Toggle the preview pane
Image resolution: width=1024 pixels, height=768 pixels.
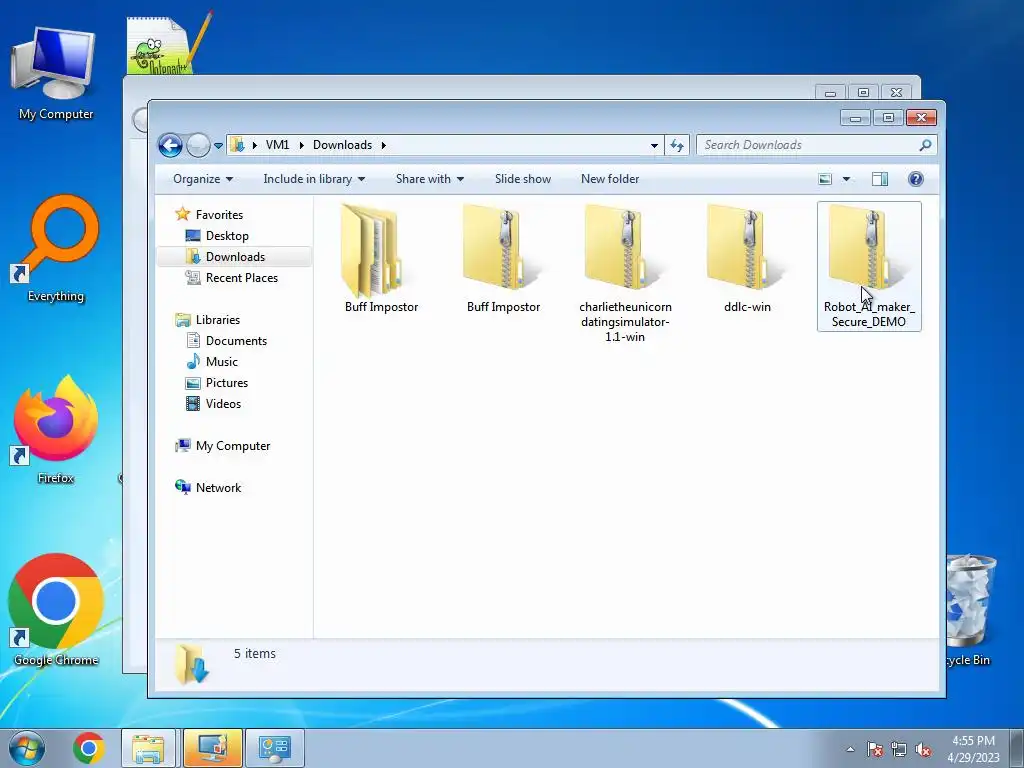880,179
